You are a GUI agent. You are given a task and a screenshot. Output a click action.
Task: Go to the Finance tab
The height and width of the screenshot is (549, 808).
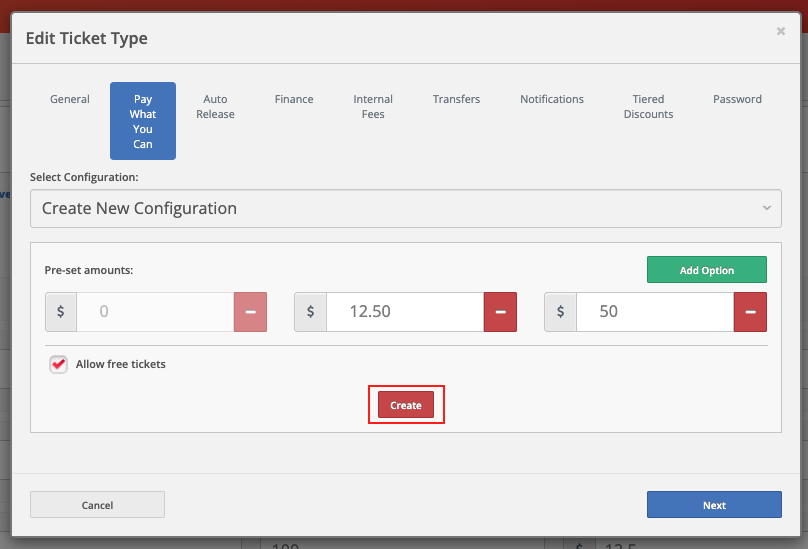294,100
